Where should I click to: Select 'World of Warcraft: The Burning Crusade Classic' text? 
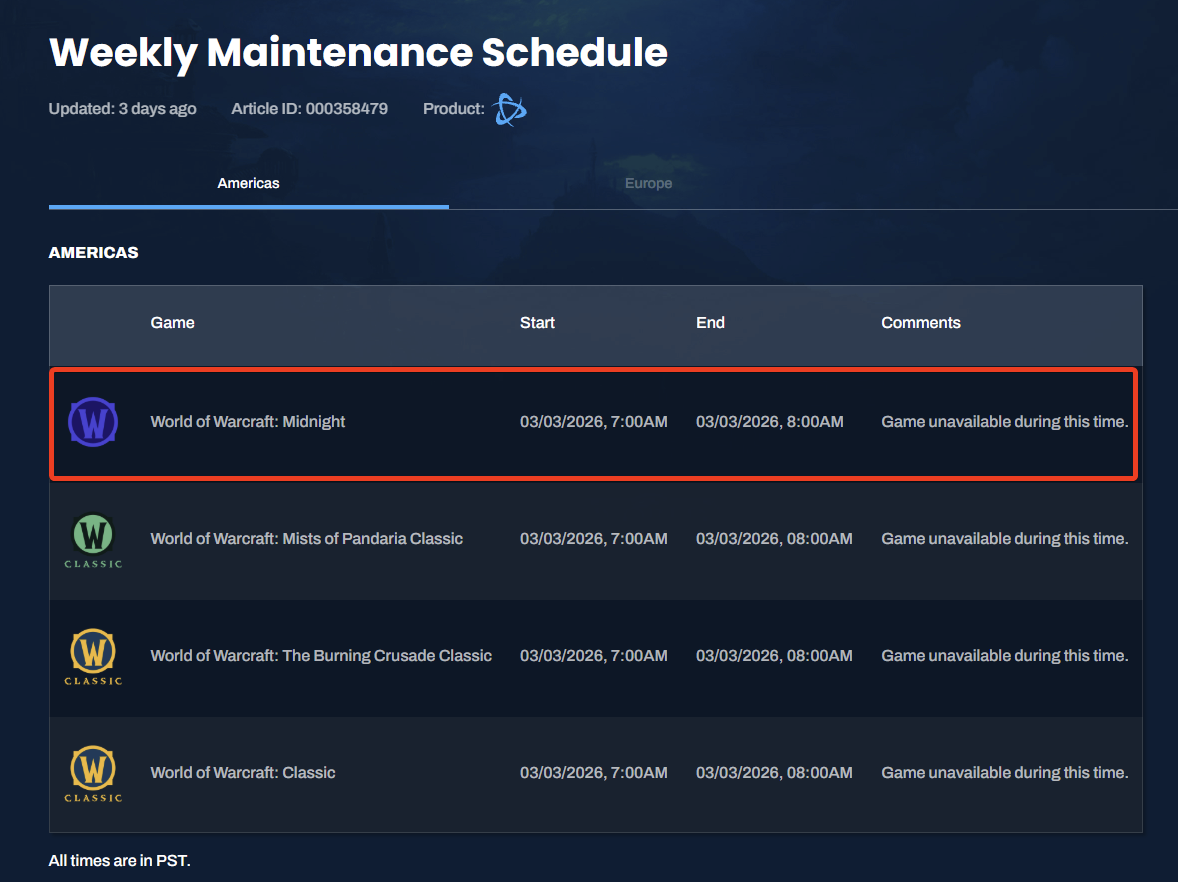tap(321, 656)
